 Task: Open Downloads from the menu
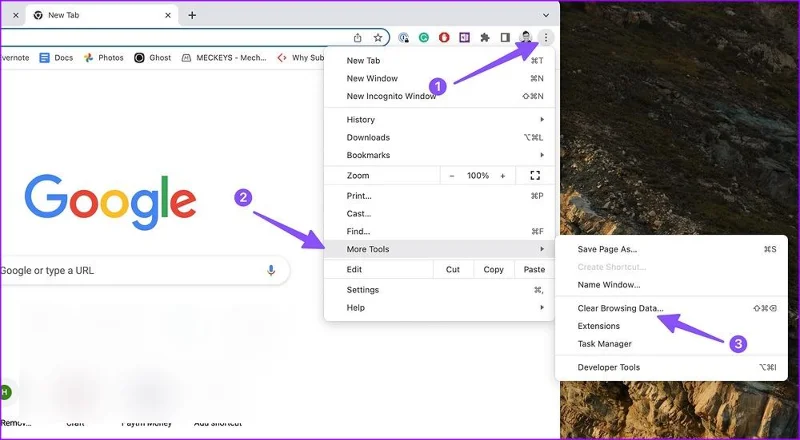439,137
